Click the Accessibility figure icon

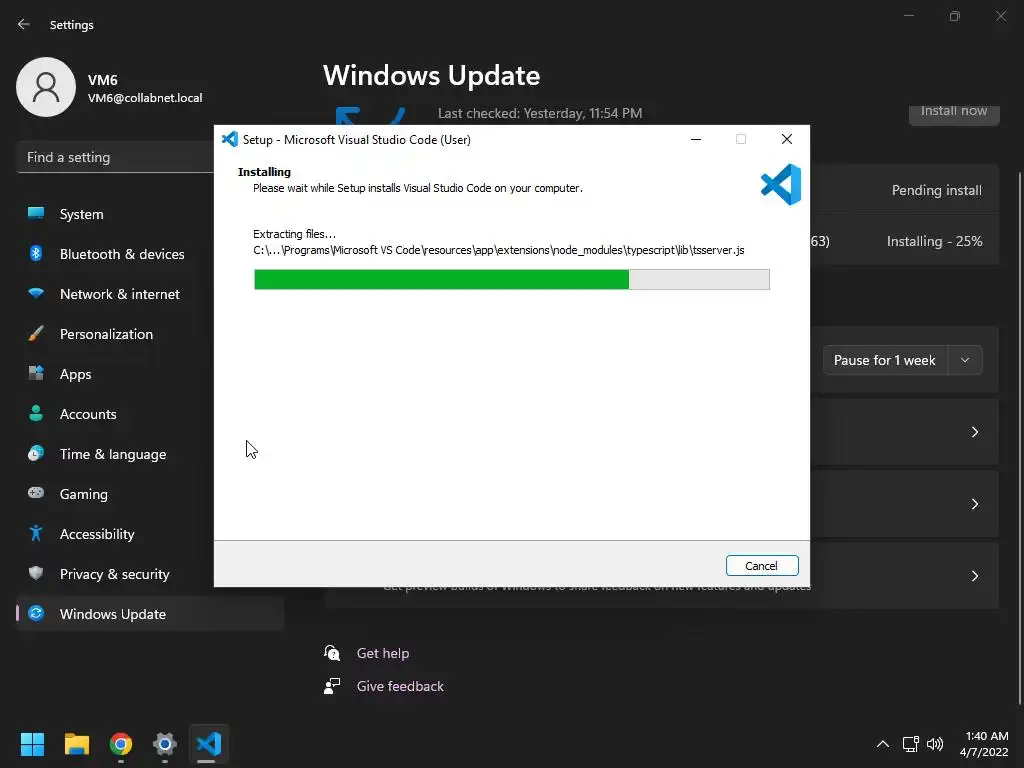36,534
